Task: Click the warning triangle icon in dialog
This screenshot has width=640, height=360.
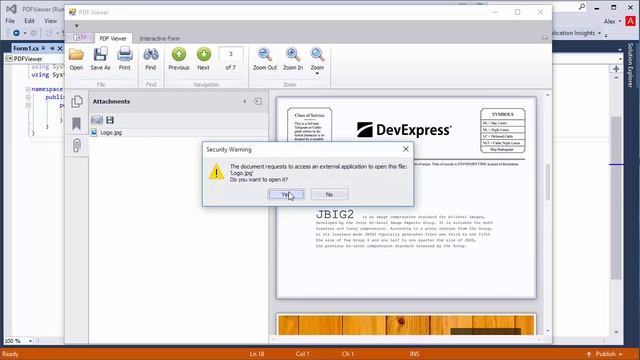Action: [x=216, y=172]
